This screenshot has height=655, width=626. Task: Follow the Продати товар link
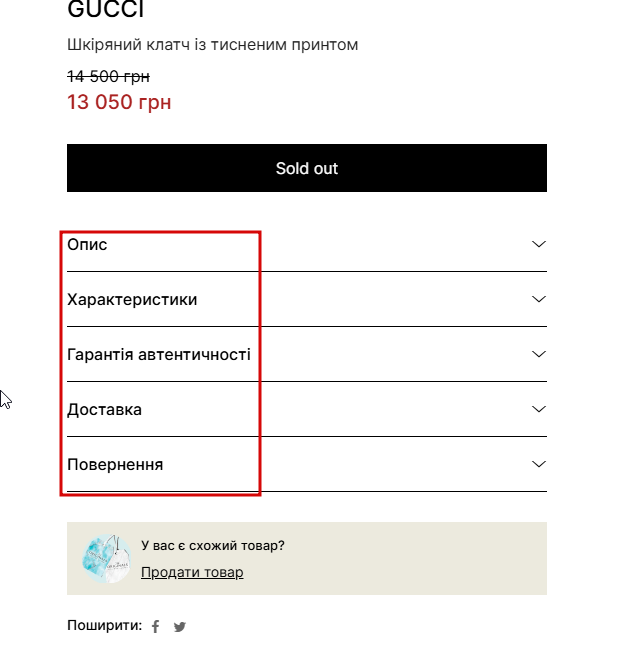(x=192, y=572)
